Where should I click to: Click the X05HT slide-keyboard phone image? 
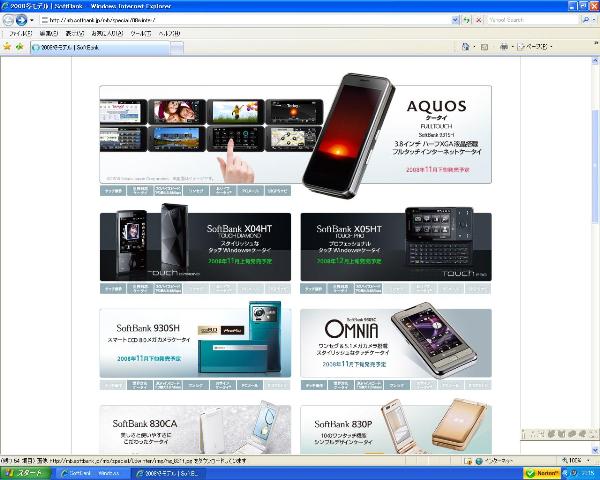[x=439, y=237]
